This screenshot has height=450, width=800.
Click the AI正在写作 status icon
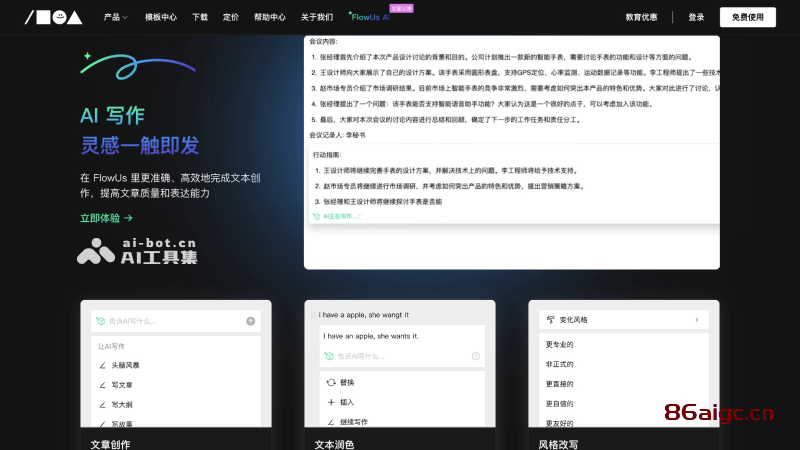[x=316, y=216]
